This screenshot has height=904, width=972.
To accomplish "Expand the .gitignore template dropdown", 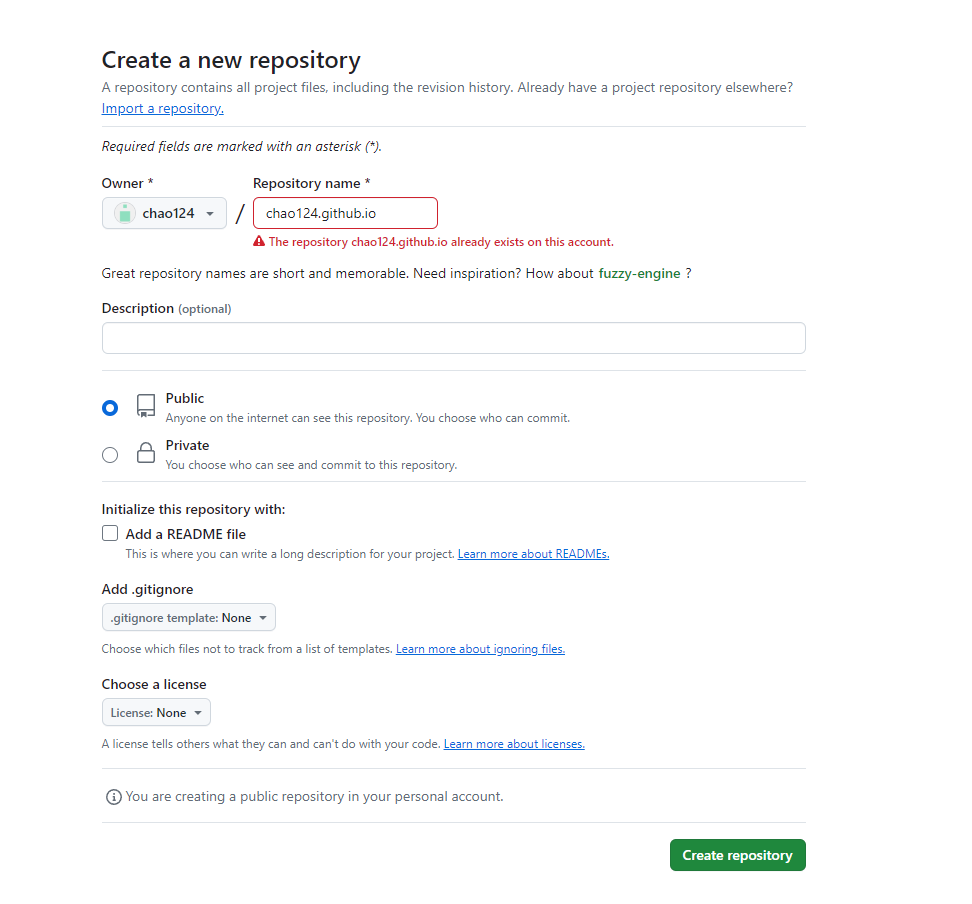I will pyautogui.click(x=188, y=618).
